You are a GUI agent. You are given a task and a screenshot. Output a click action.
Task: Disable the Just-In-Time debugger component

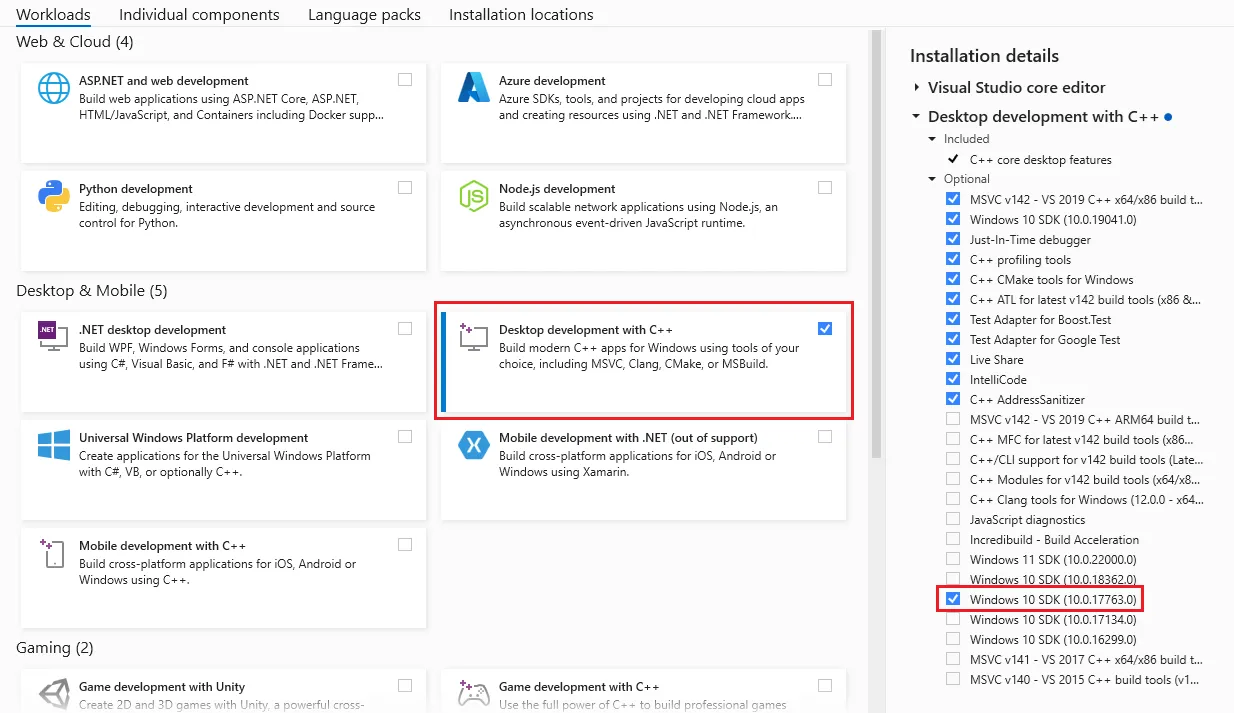click(x=953, y=239)
